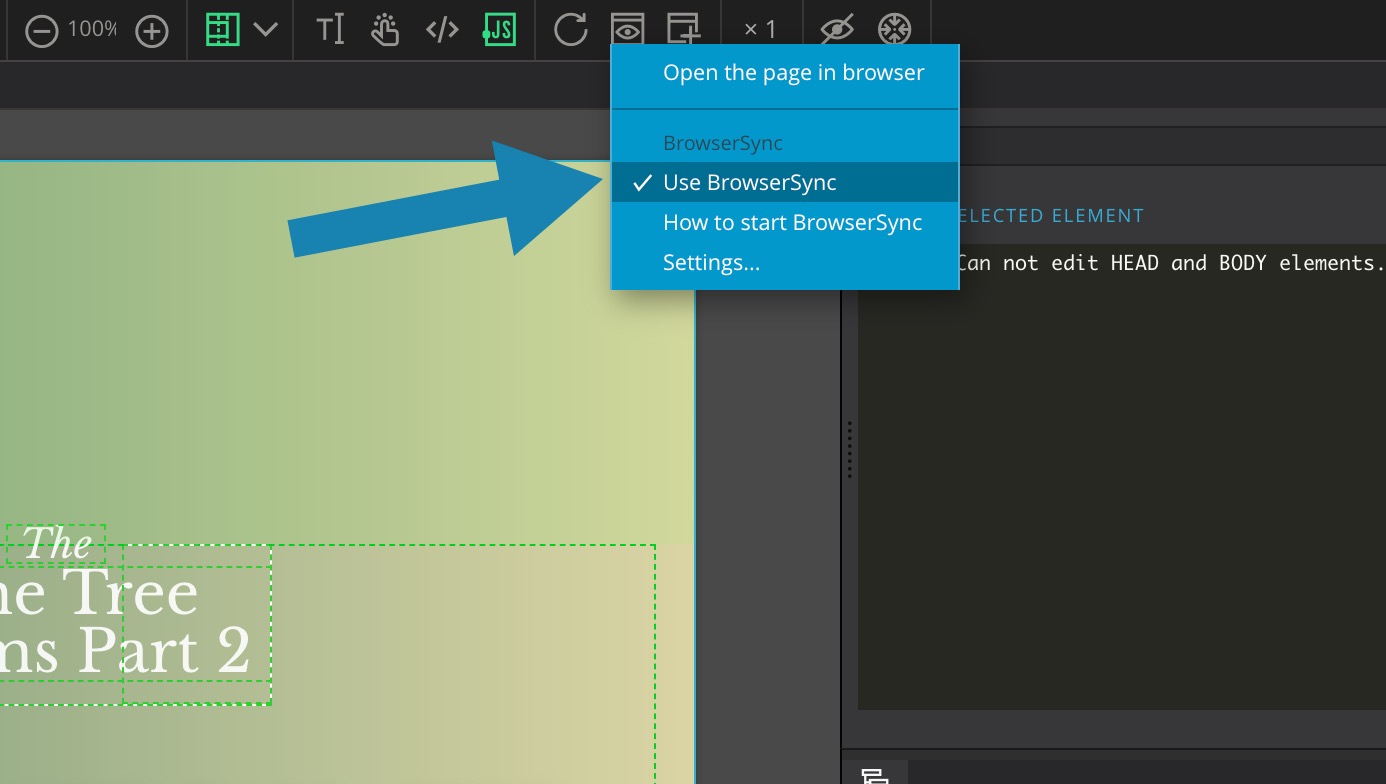Activate the inline text editing tool
1386x784 pixels.
tap(330, 30)
